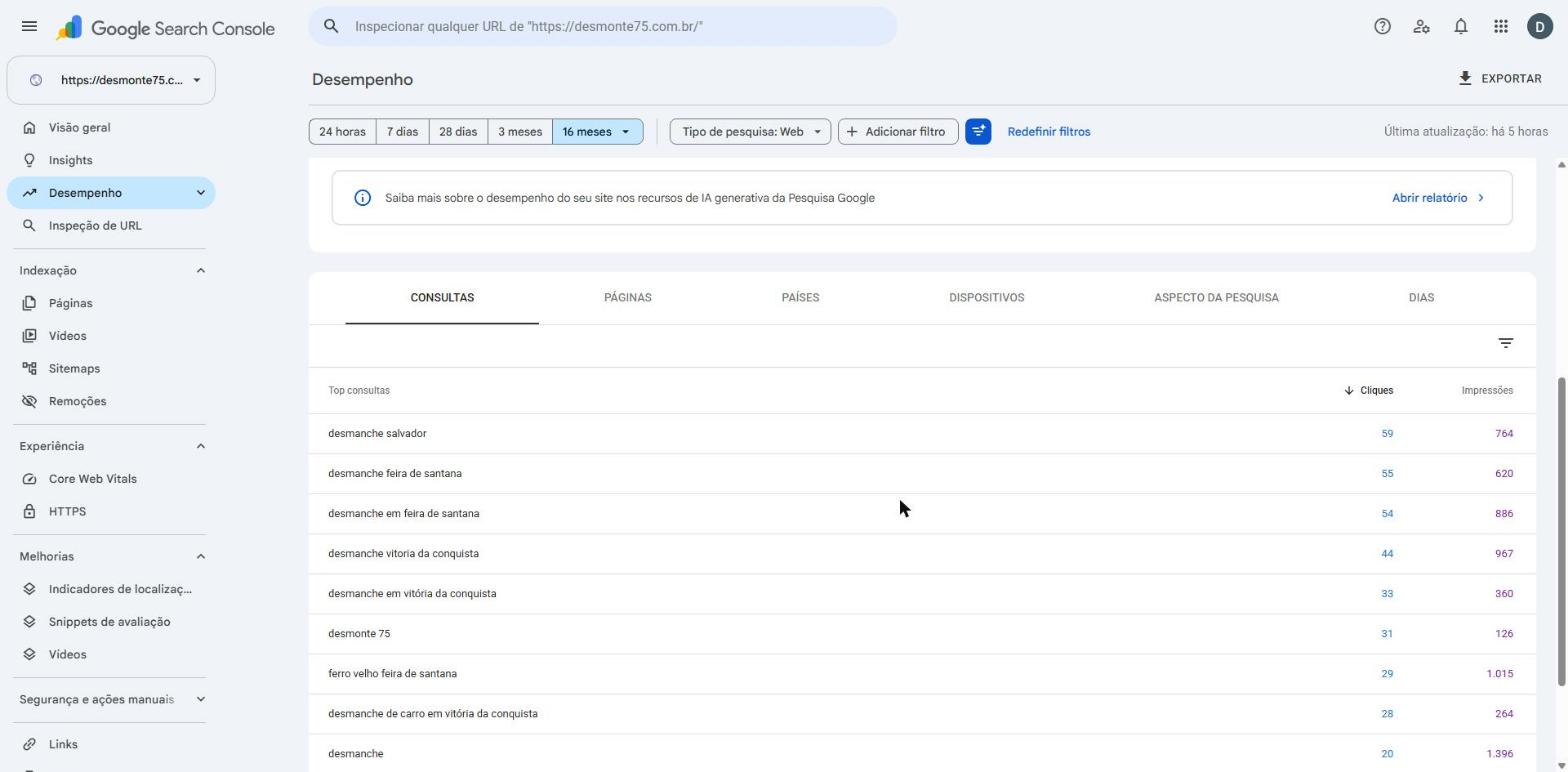Viewport: 1568px width, 772px height.
Task: Collapse the Indexação section
Action: click(x=200, y=271)
